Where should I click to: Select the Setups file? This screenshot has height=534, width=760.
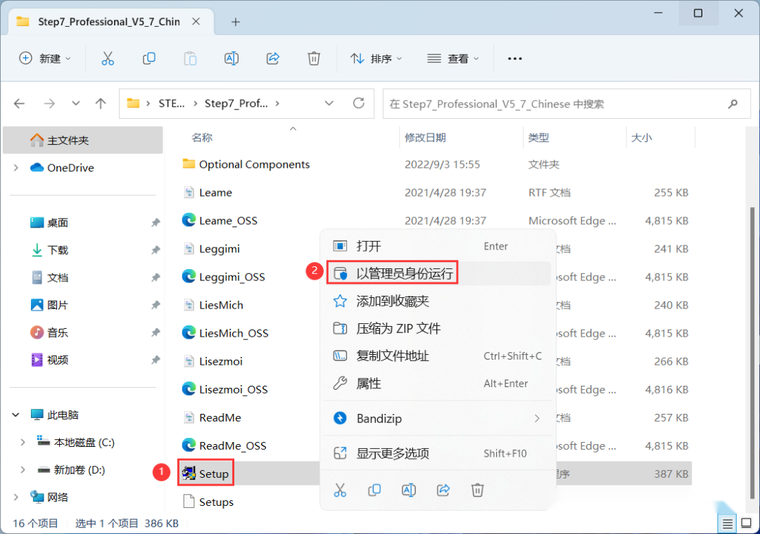click(216, 502)
